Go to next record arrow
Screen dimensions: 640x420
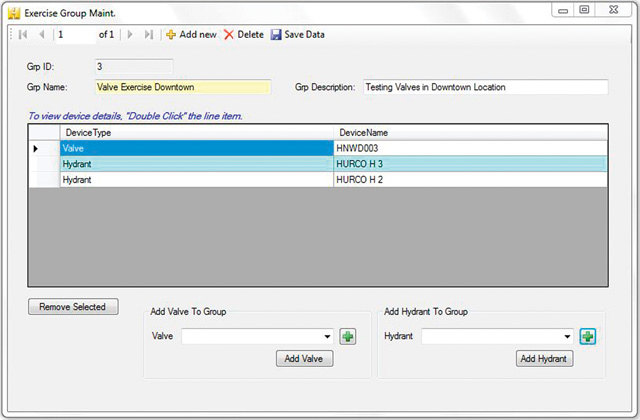pyautogui.click(x=129, y=35)
